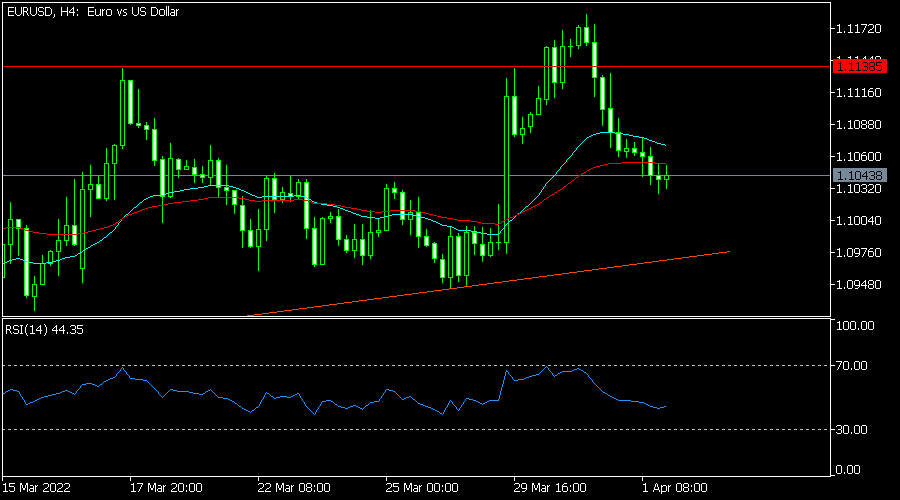Click the 1.11720 price scale value
The width and height of the screenshot is (900, 500).
point(859,29)
